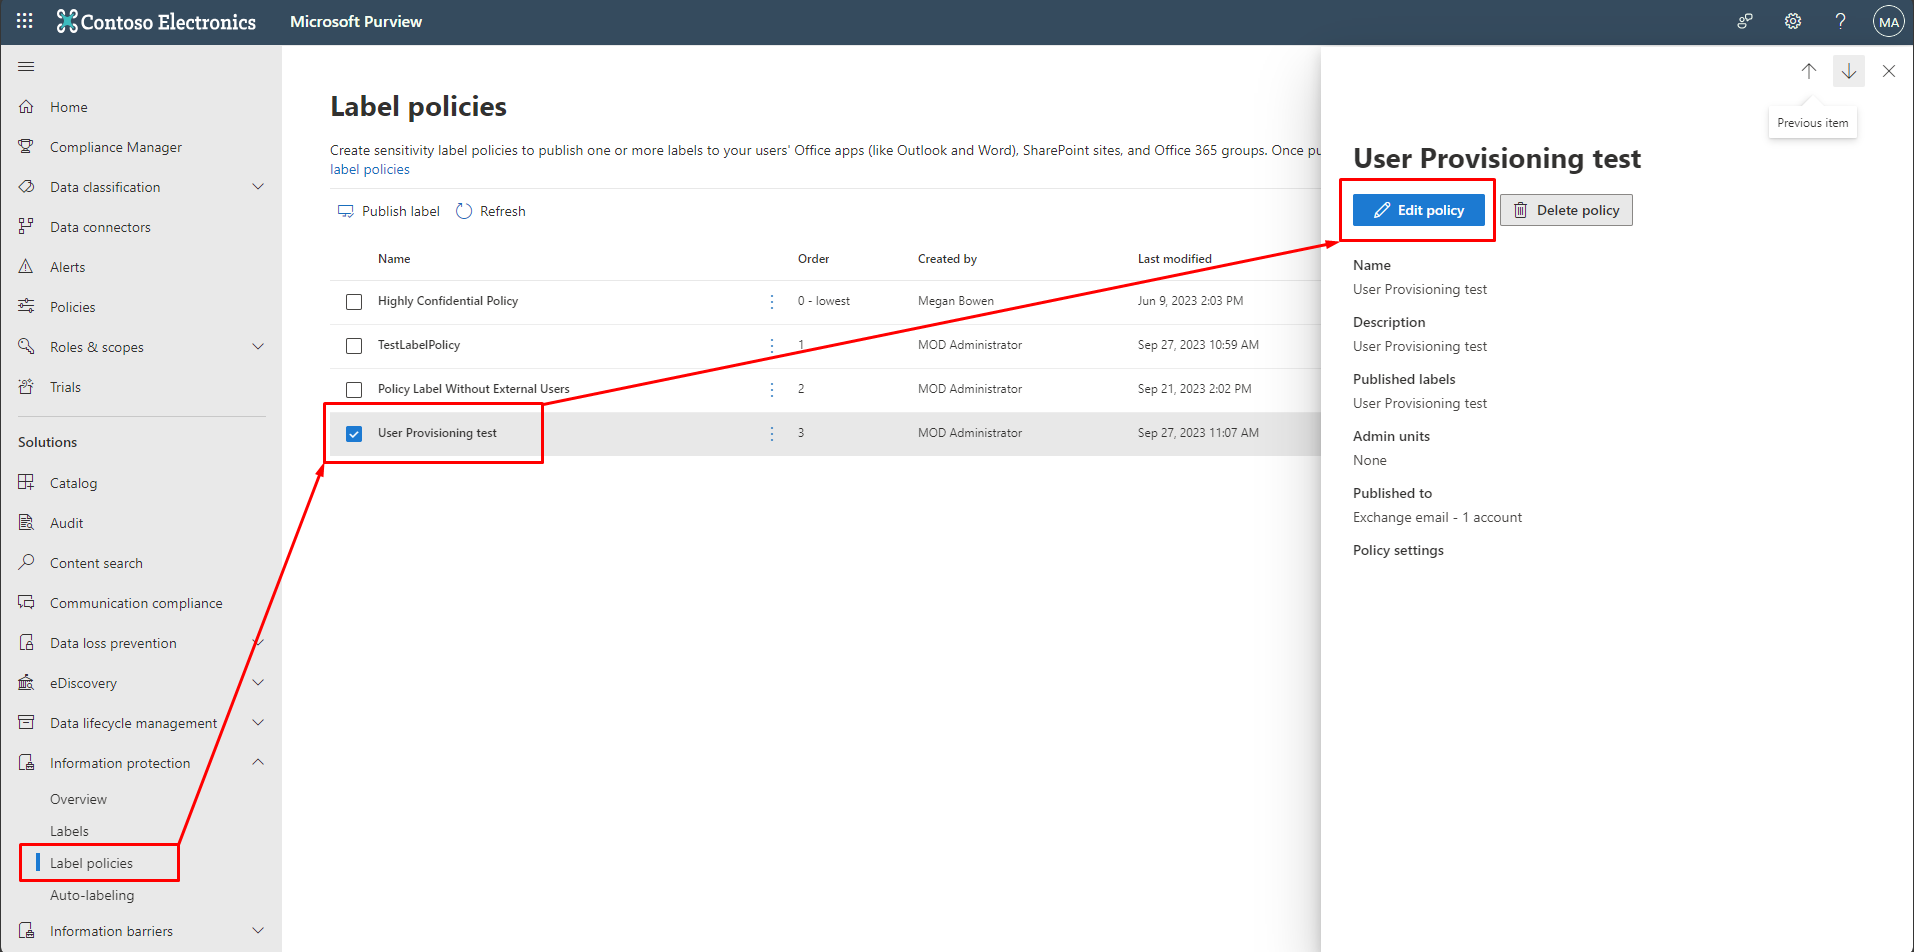Expand the Data classification section
Image resolution: width=1914 pixels, height=952 pixels.
(x=258, y=187)
